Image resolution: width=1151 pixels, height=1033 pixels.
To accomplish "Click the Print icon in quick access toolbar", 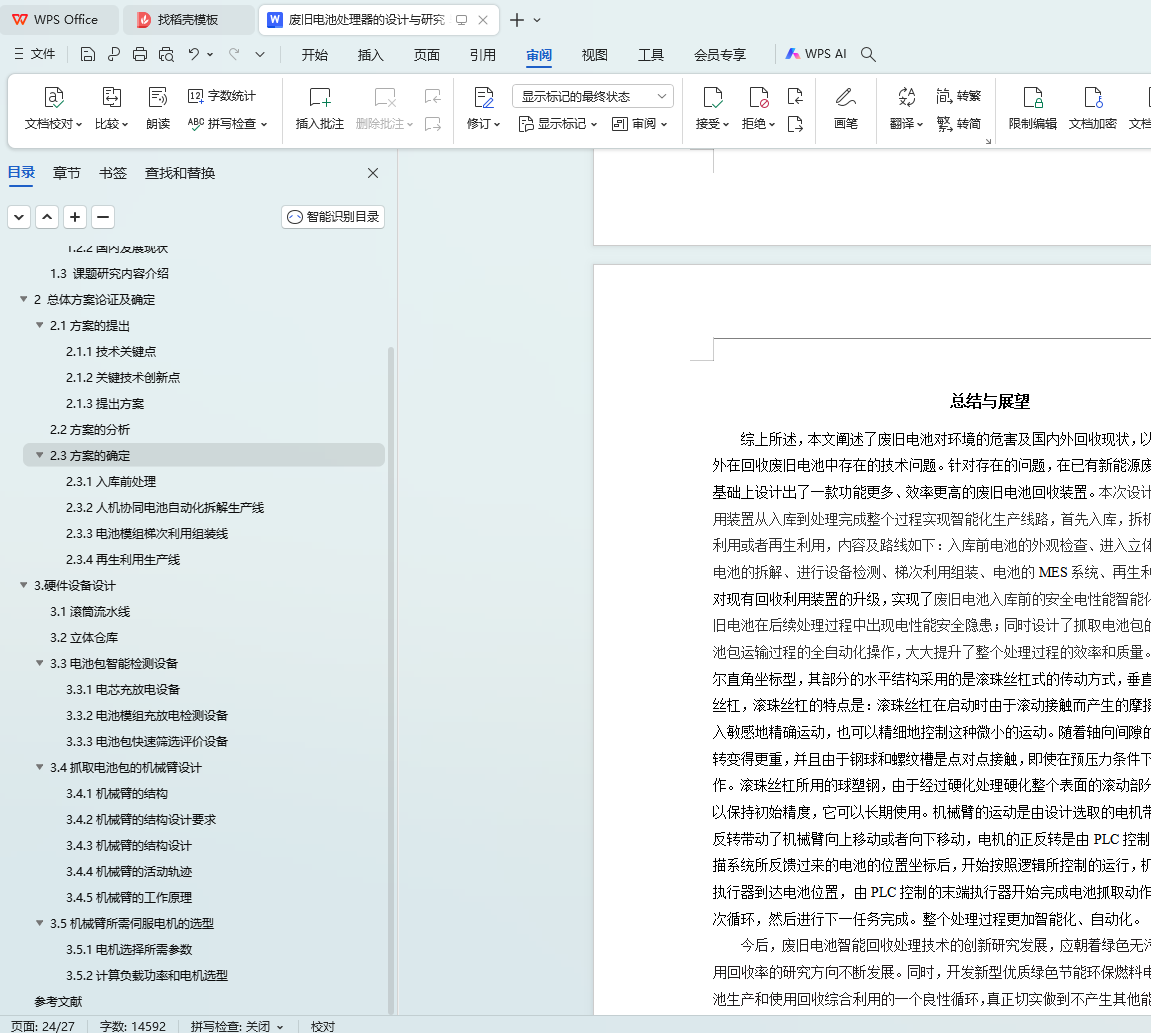I will click(139, 54).
